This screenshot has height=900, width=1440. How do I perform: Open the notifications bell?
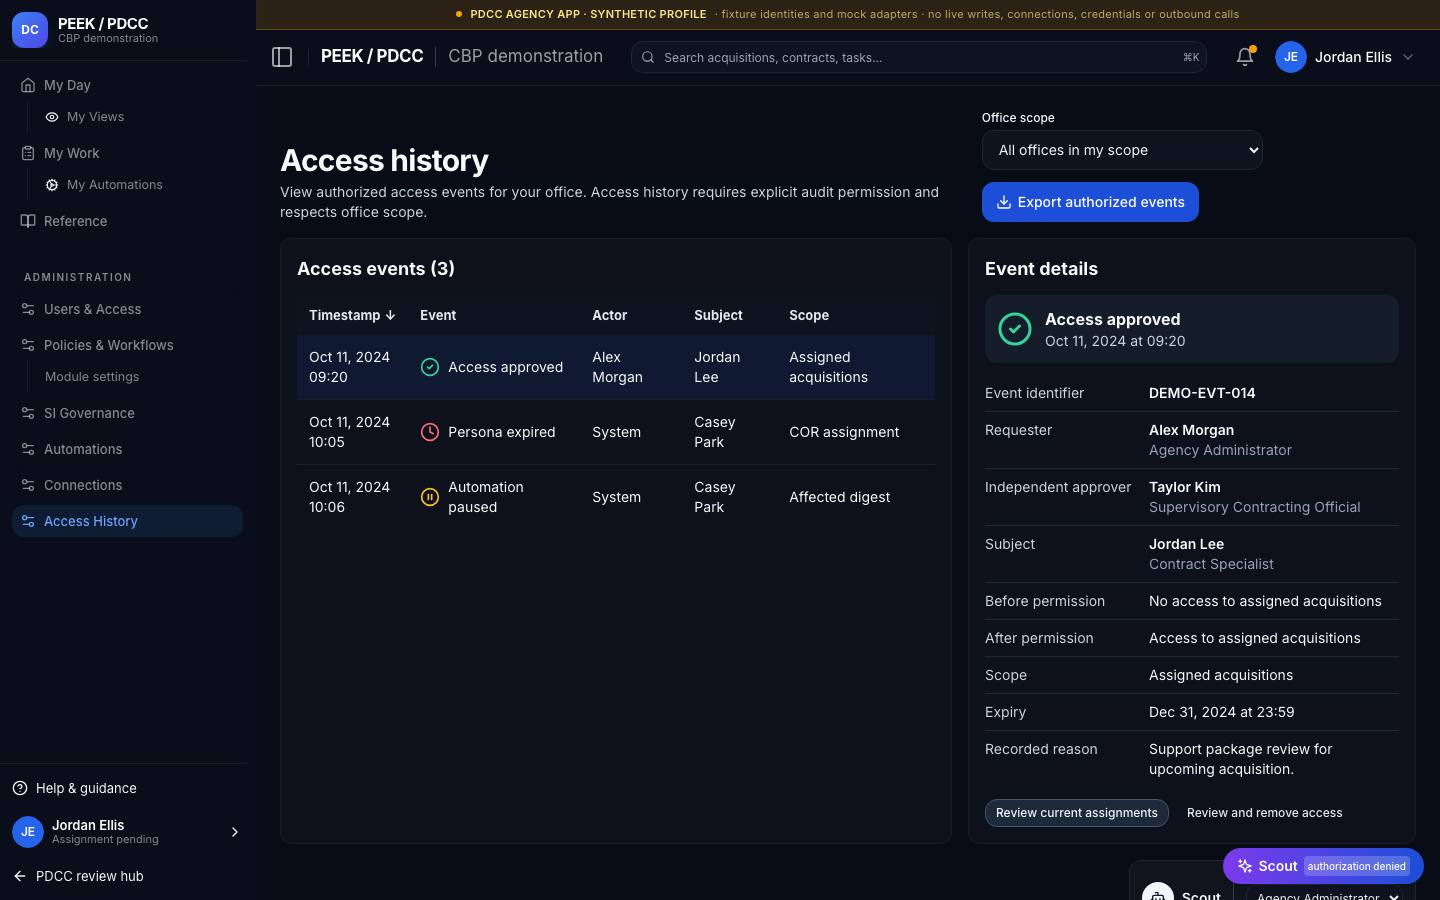click(x=1245, y=57)
